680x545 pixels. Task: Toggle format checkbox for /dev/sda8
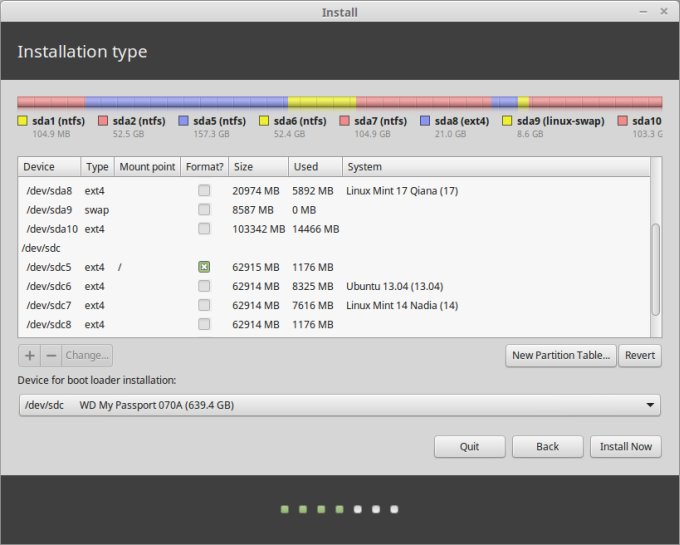click(204, 190)
